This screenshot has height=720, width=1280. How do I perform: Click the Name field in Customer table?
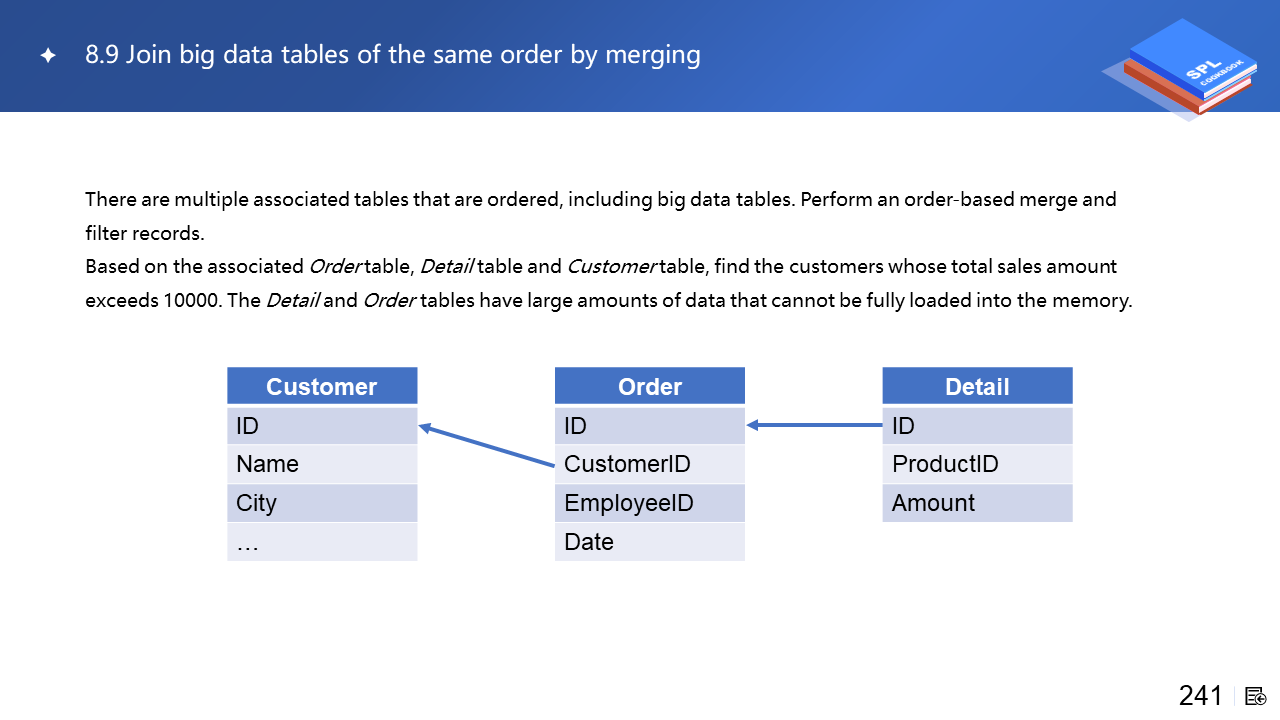[322, 464]
